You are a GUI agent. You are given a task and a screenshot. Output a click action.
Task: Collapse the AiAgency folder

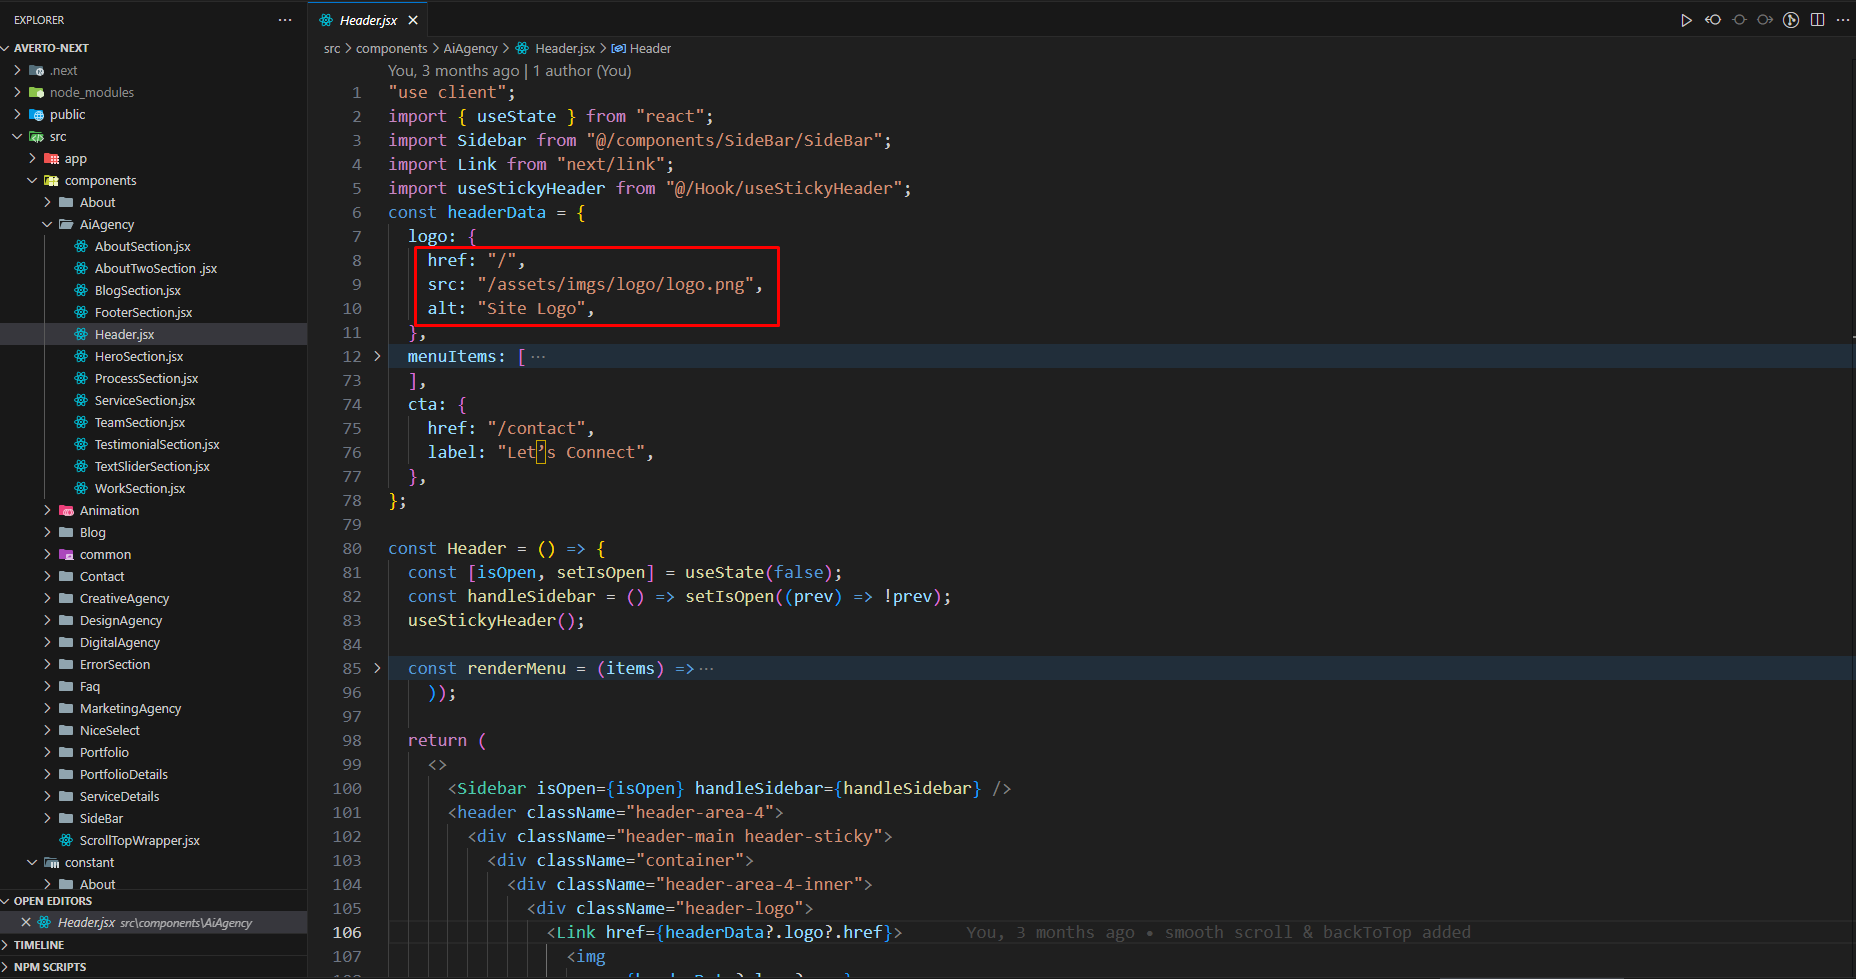click(x=47, y=224)
